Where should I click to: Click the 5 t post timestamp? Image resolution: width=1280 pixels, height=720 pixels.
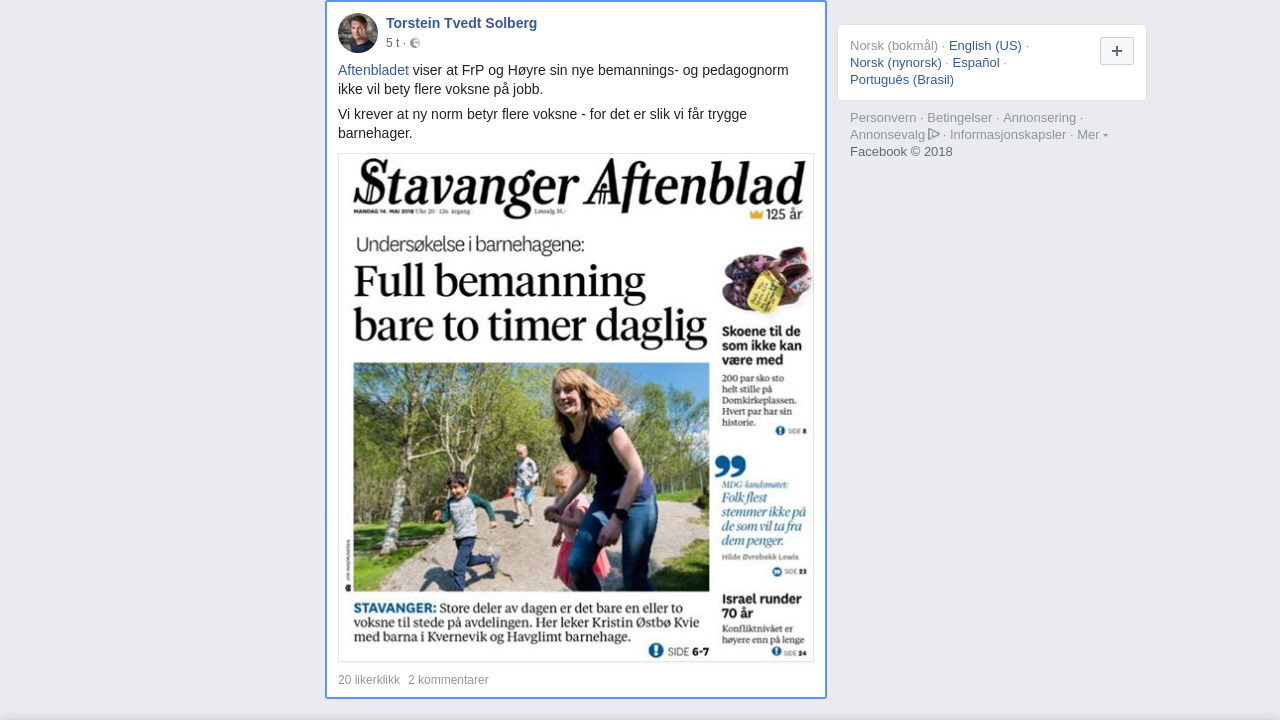click(392, 43)
